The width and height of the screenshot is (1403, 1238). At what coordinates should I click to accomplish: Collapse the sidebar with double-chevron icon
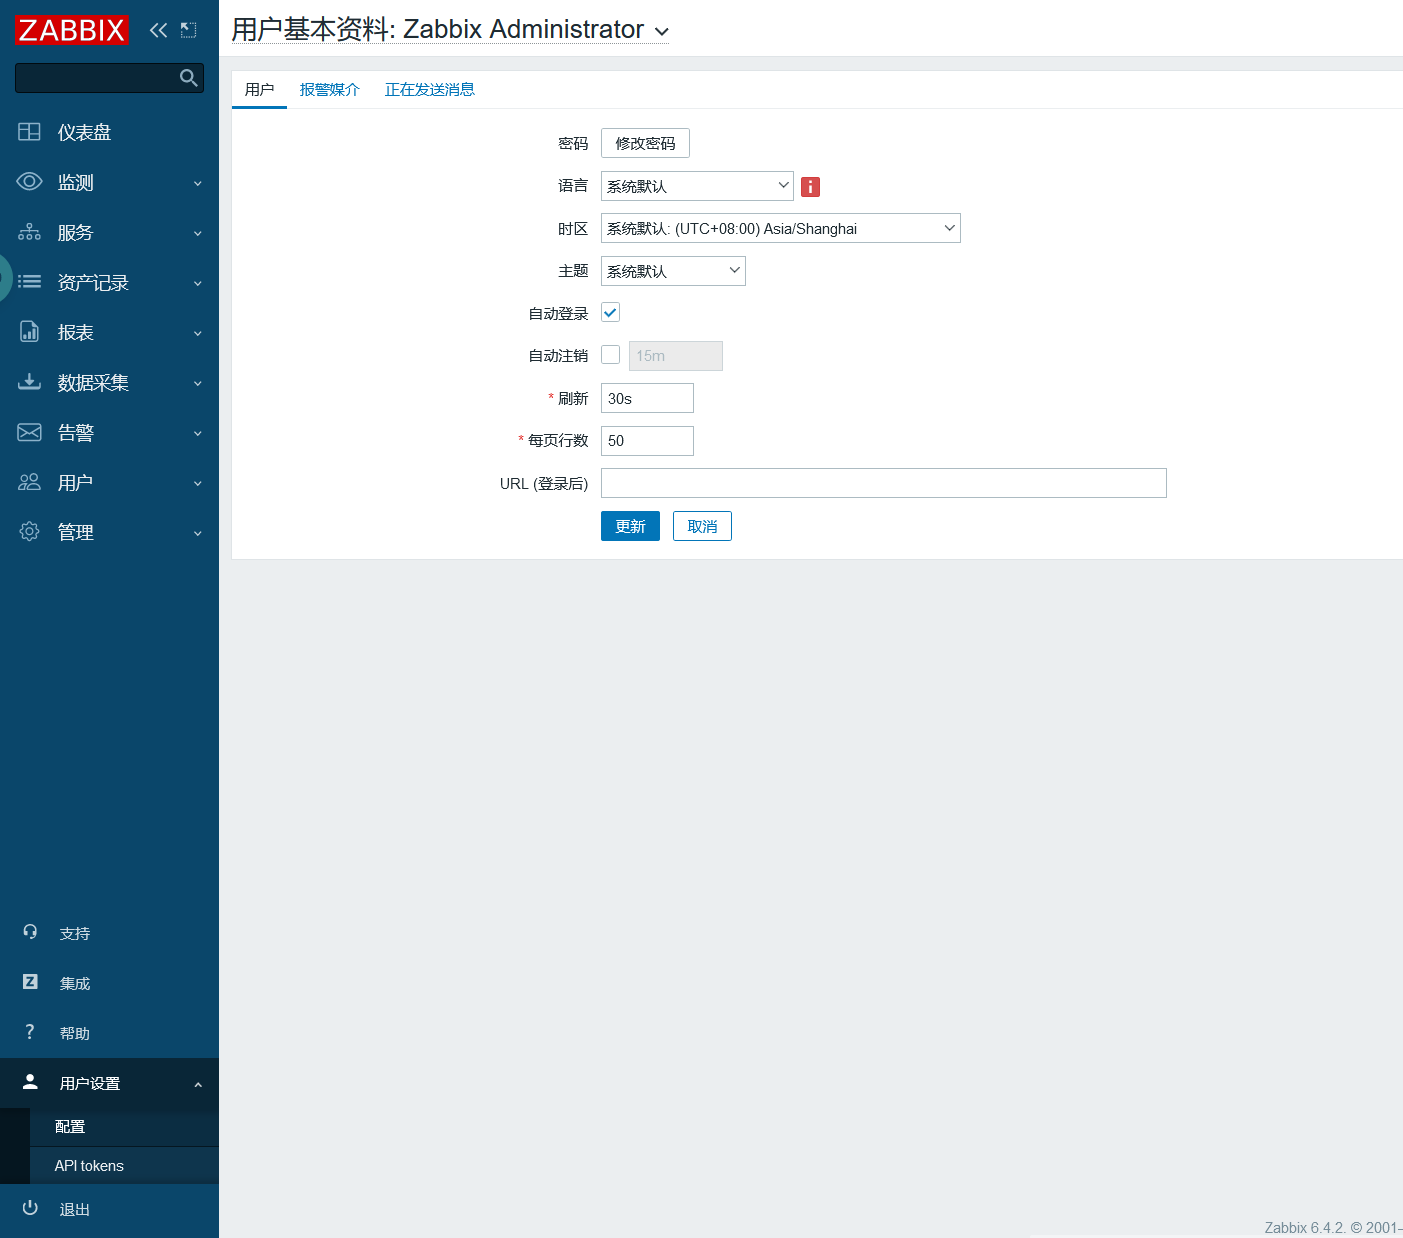[158, 30]
